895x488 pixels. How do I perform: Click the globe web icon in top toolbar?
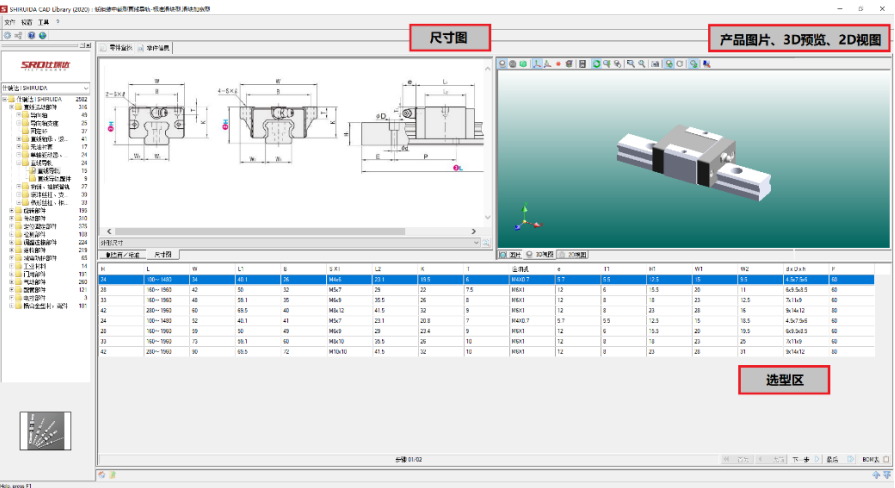(x=41, y=35)
